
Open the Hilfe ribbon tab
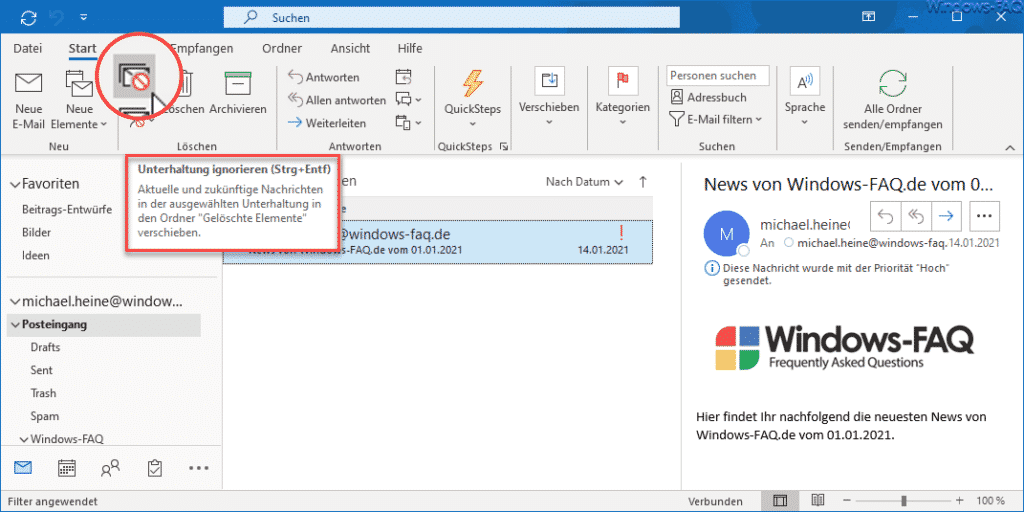pyautogui.click(x=409, y=48)
